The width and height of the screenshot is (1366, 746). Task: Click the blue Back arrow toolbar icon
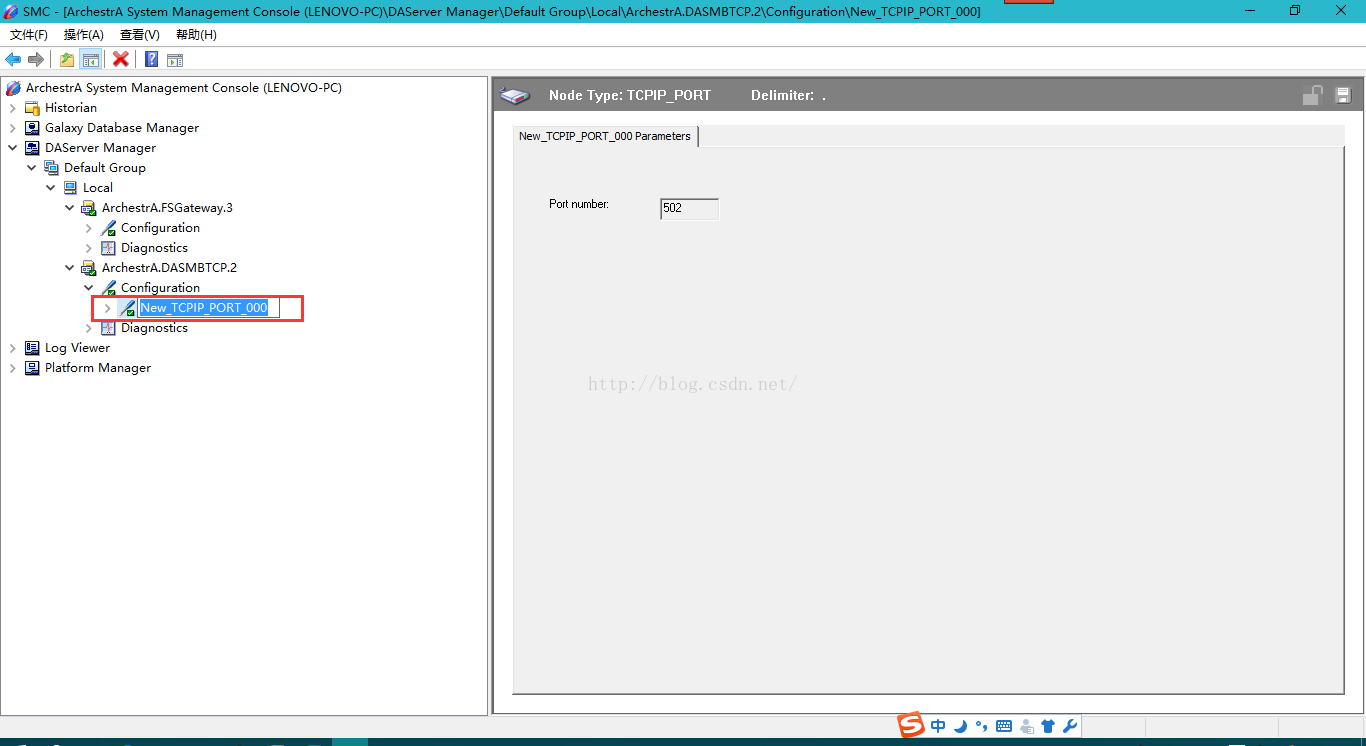[x=13, y=60]
